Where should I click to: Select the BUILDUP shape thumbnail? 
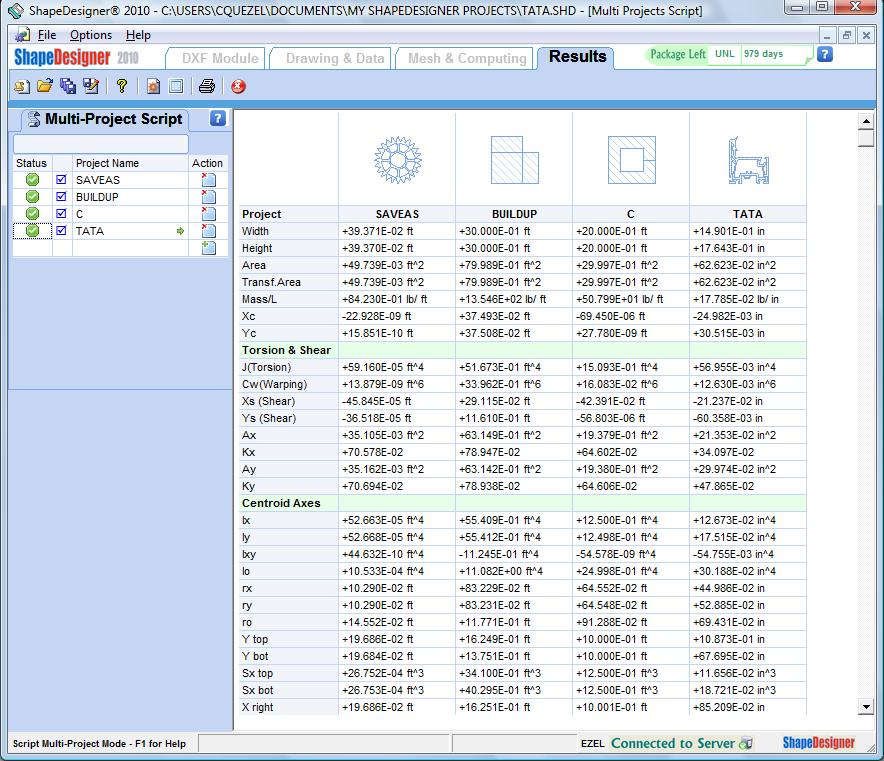[x=515, y=160]
